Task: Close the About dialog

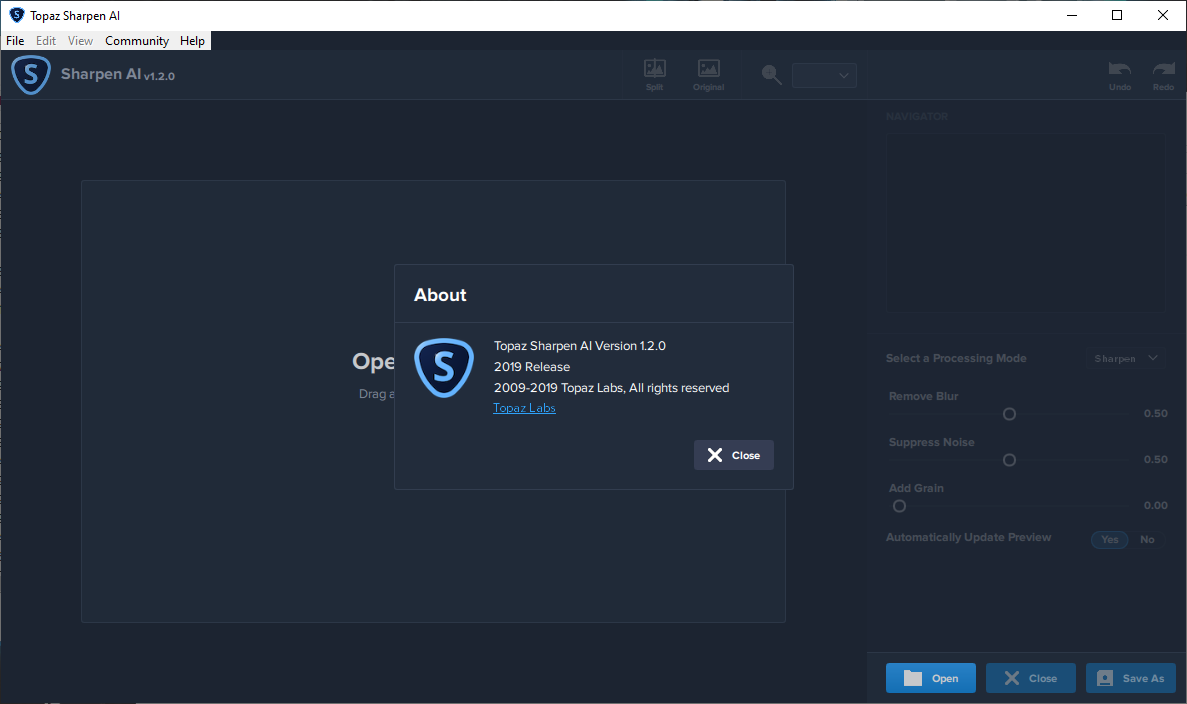Action: click(733, 455)
